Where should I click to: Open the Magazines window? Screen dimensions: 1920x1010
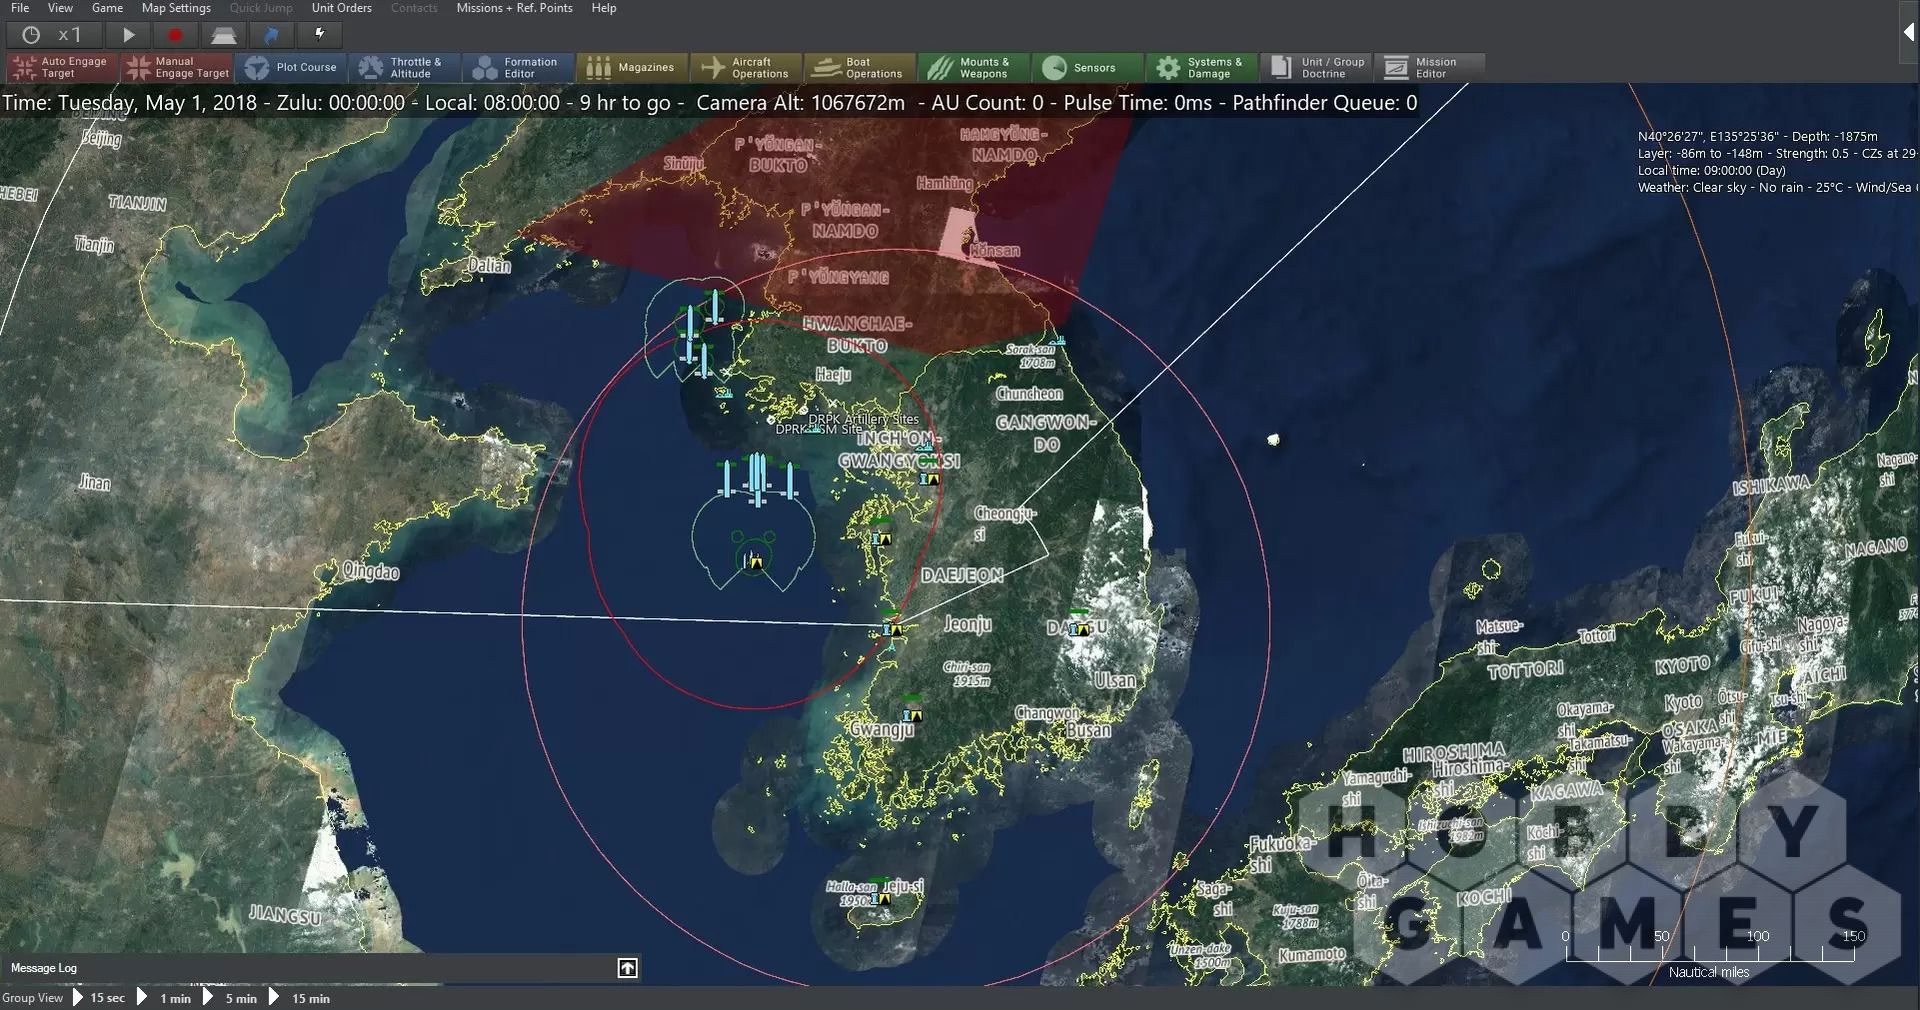click(632, 67)
